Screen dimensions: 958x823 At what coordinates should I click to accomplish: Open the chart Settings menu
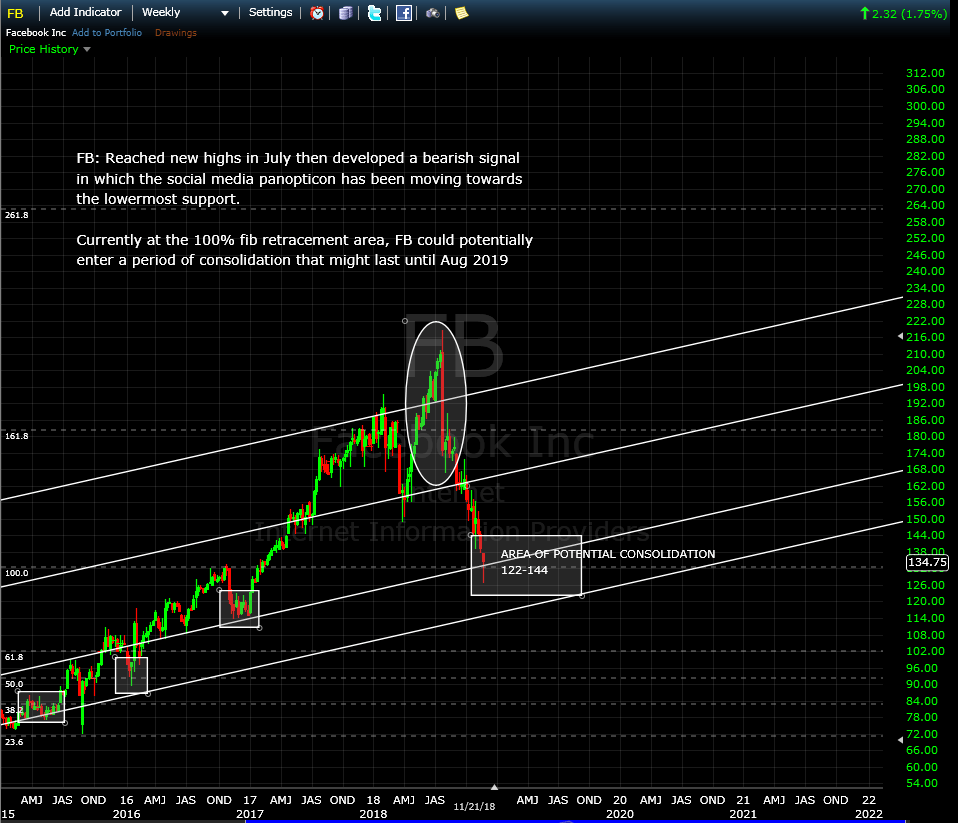click(x=270, y=12)
